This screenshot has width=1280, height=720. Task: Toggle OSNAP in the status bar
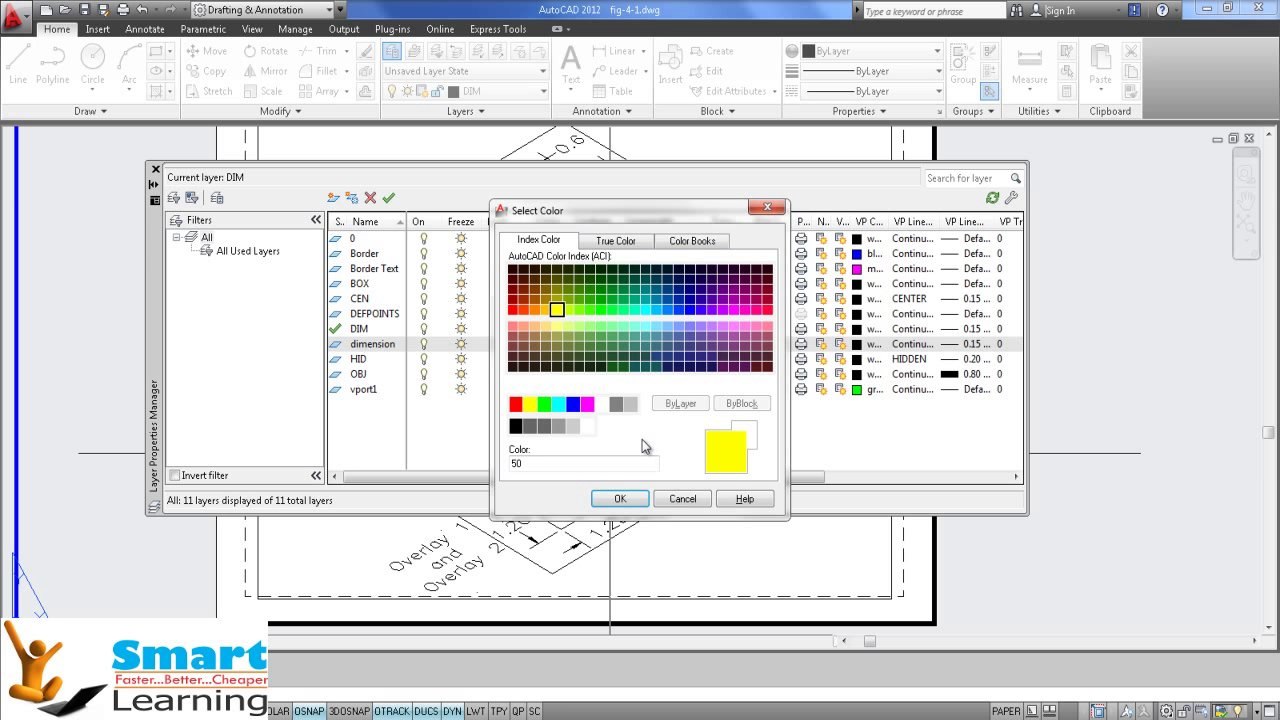pos(310,711)
